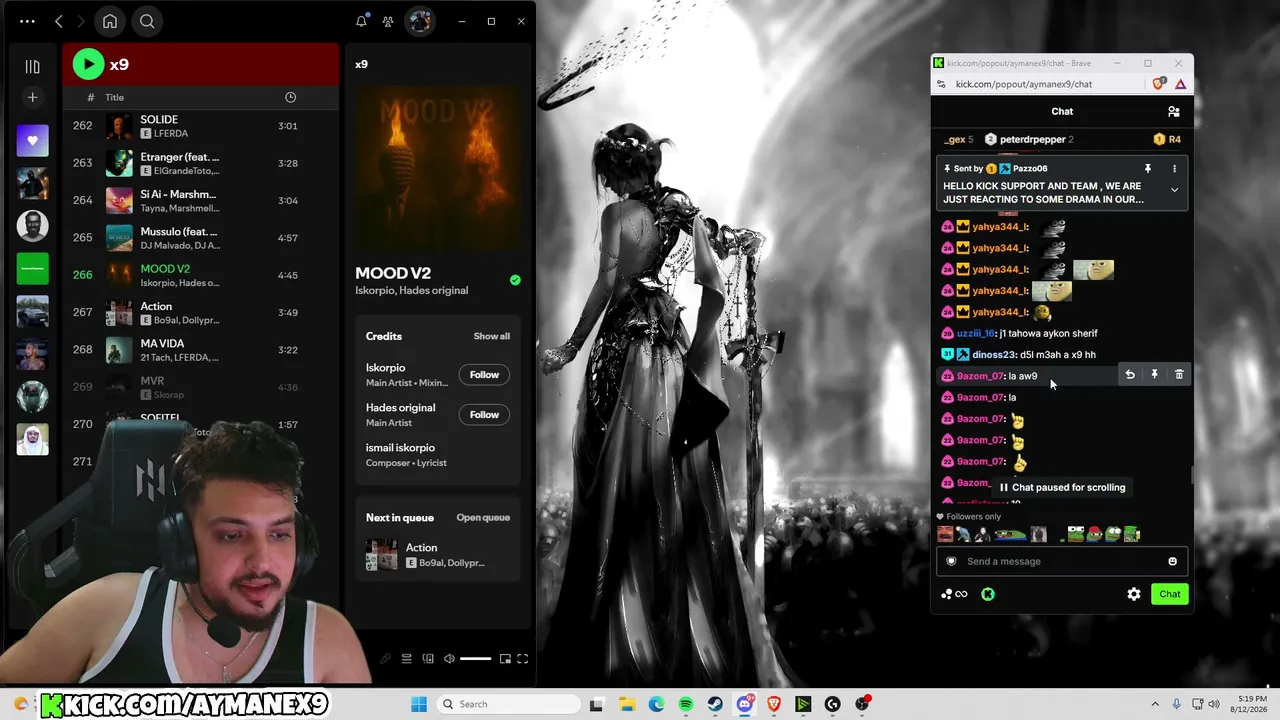Go back in Spotify navigation
Viewport: 1280px width, 720px height.
tap(59, 21)
